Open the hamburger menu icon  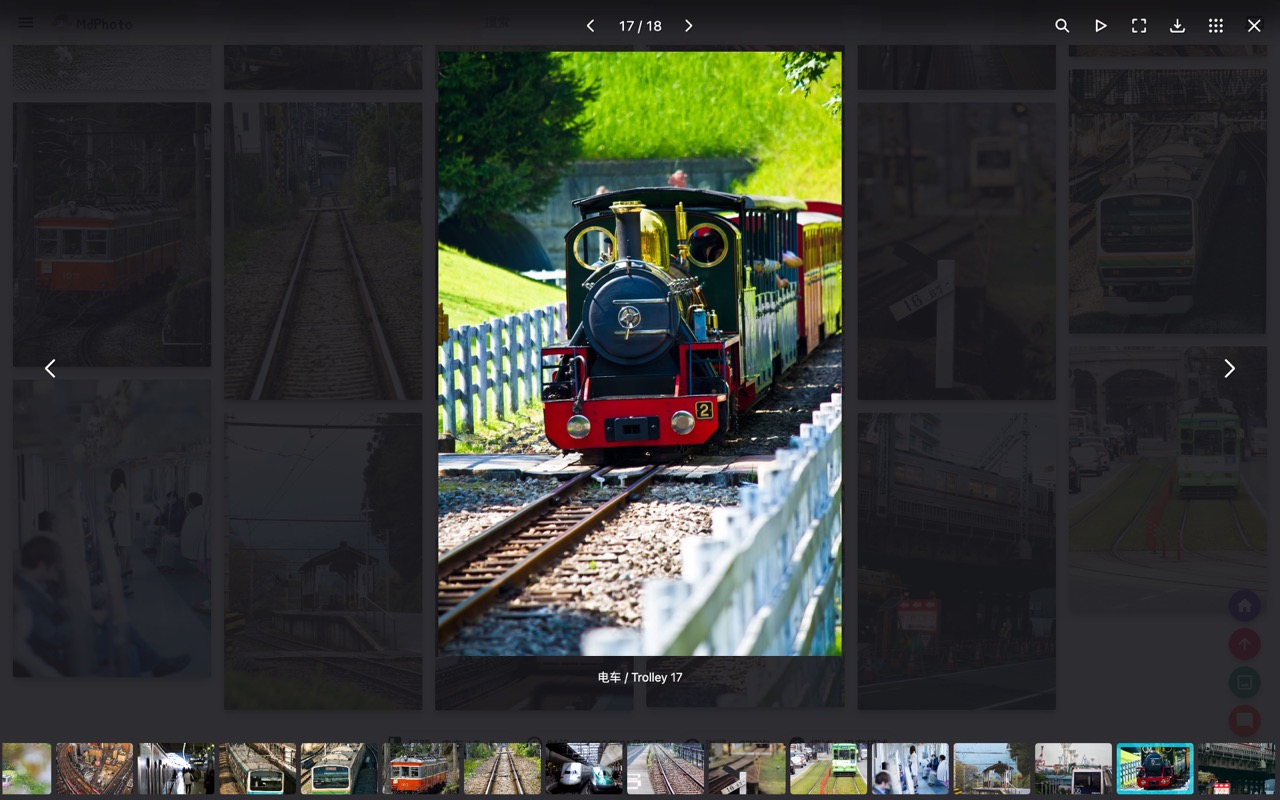26,23
